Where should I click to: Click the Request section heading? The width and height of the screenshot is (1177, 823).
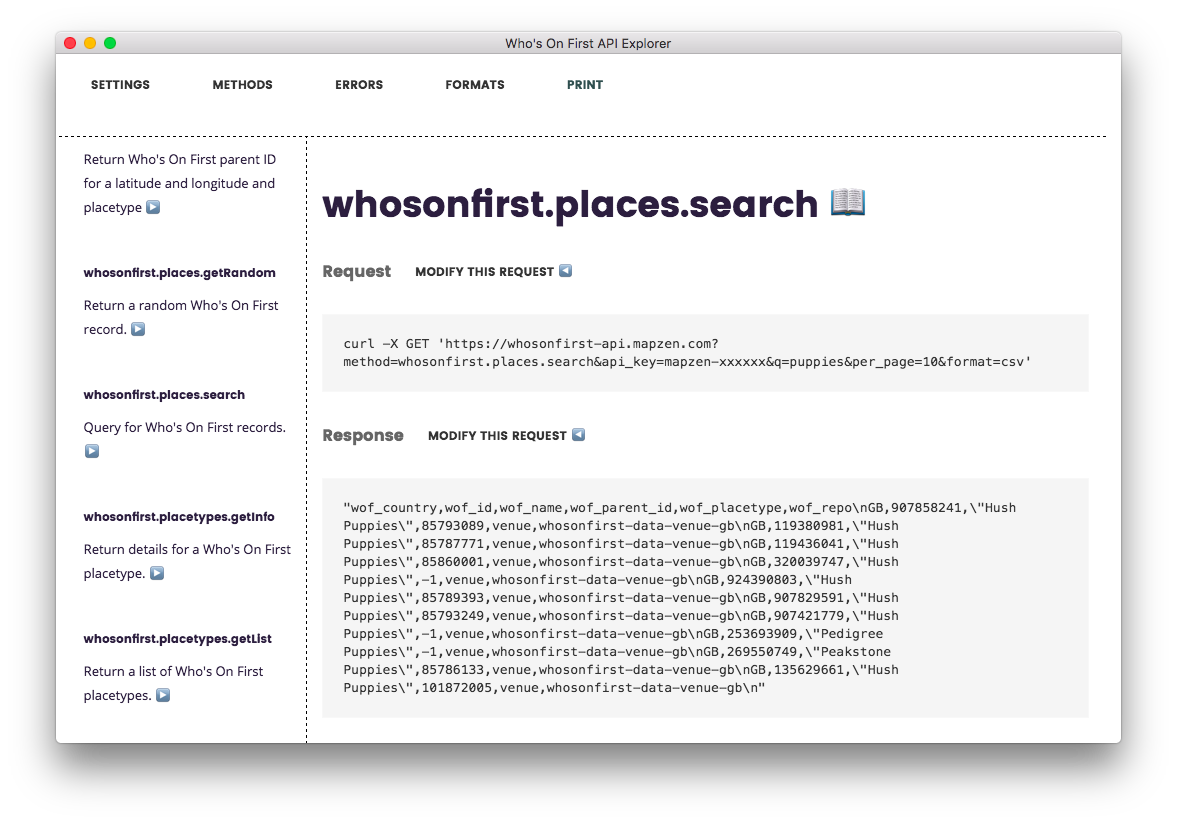coord(357,271)
